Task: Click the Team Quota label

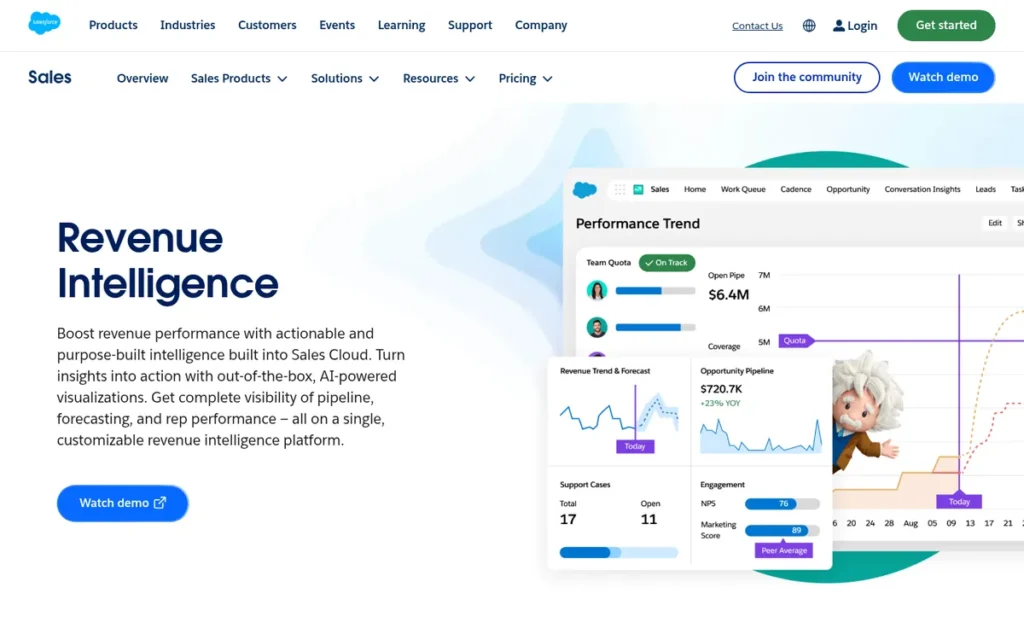Action: click(x=609, y=263)
